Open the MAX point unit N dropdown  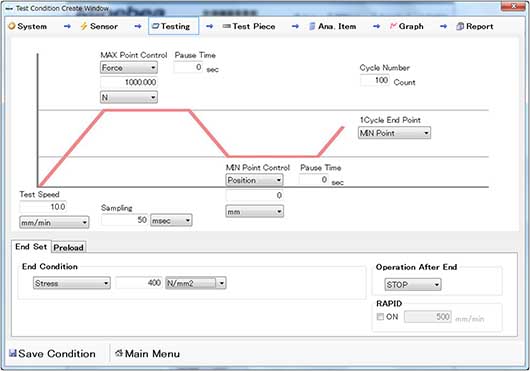click(x=129, y=97)
